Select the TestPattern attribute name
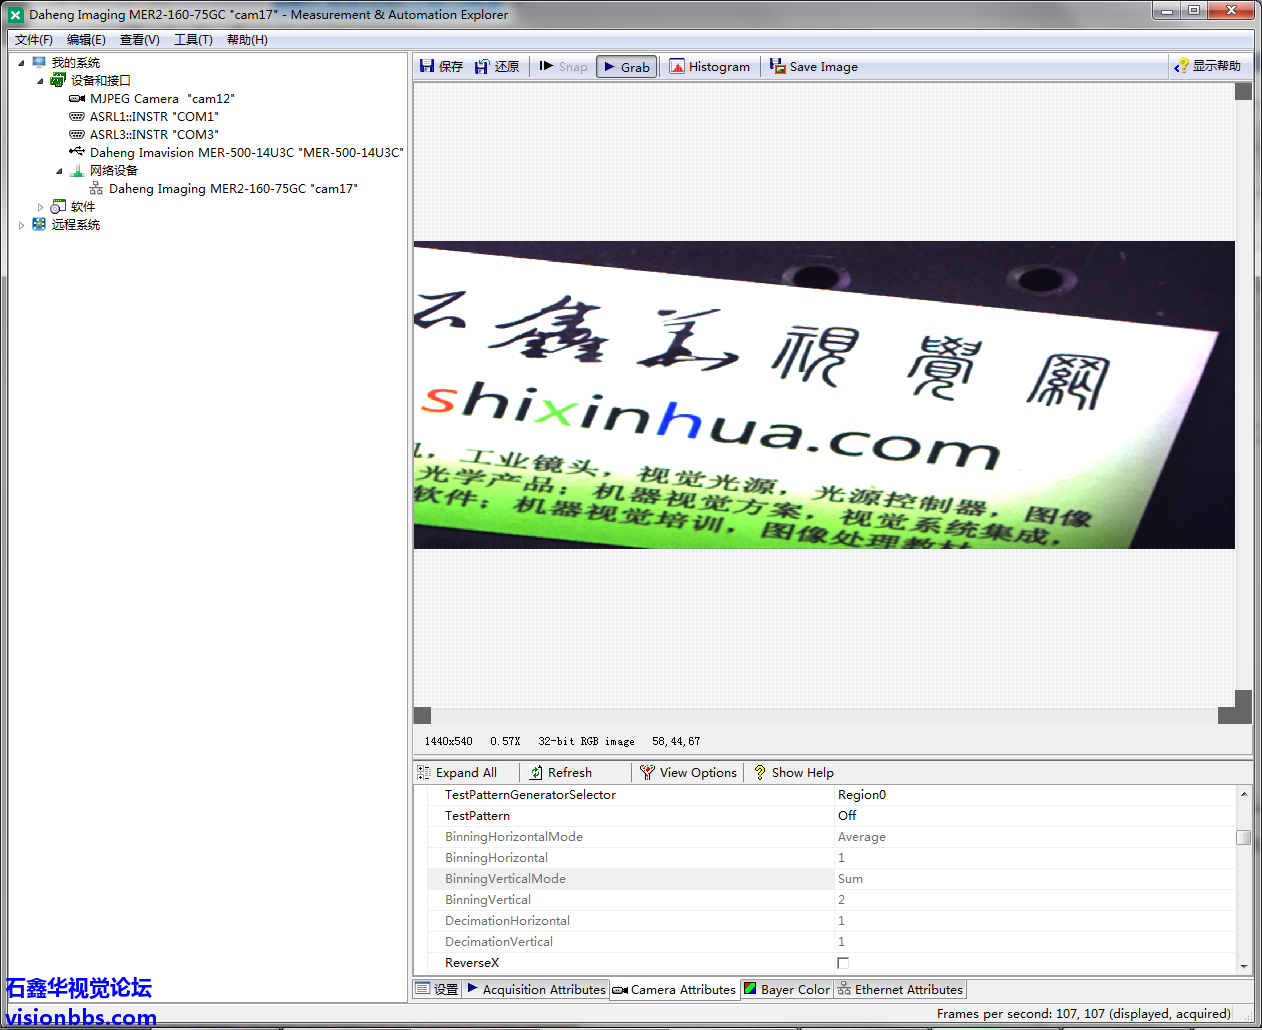This screenshot has height=1030, width=1262. 477,816
